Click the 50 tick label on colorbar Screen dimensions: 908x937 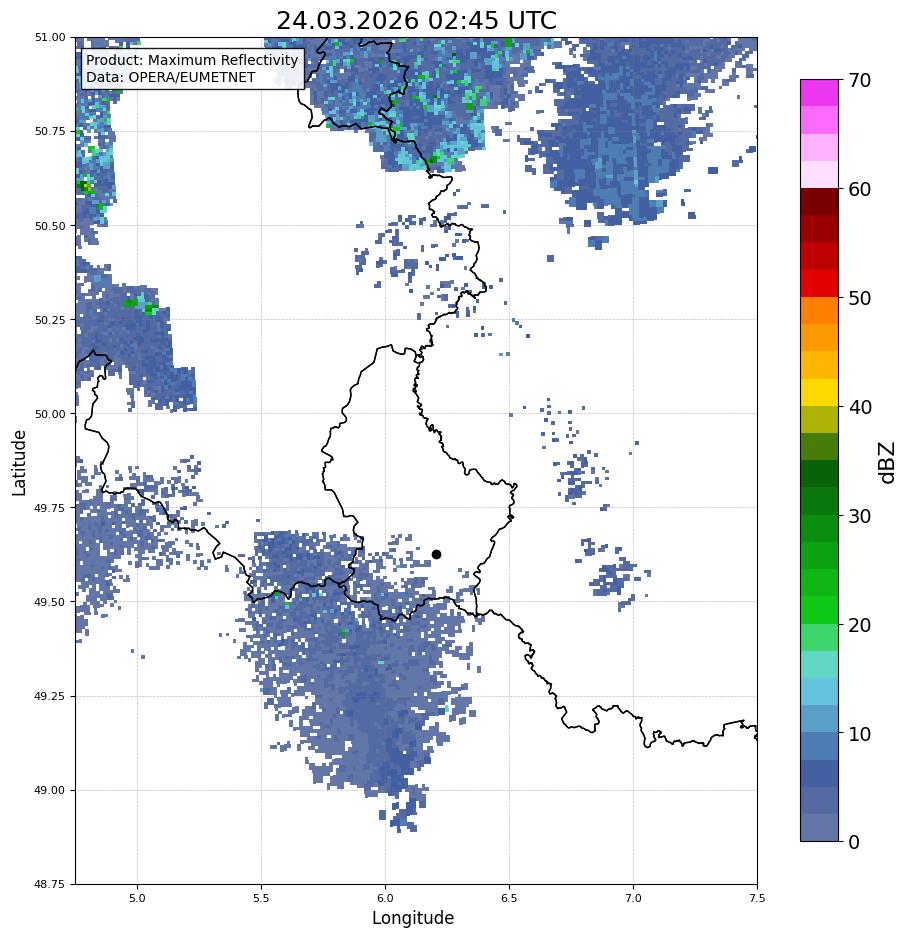pyautogui.click(x=860, y=298)
